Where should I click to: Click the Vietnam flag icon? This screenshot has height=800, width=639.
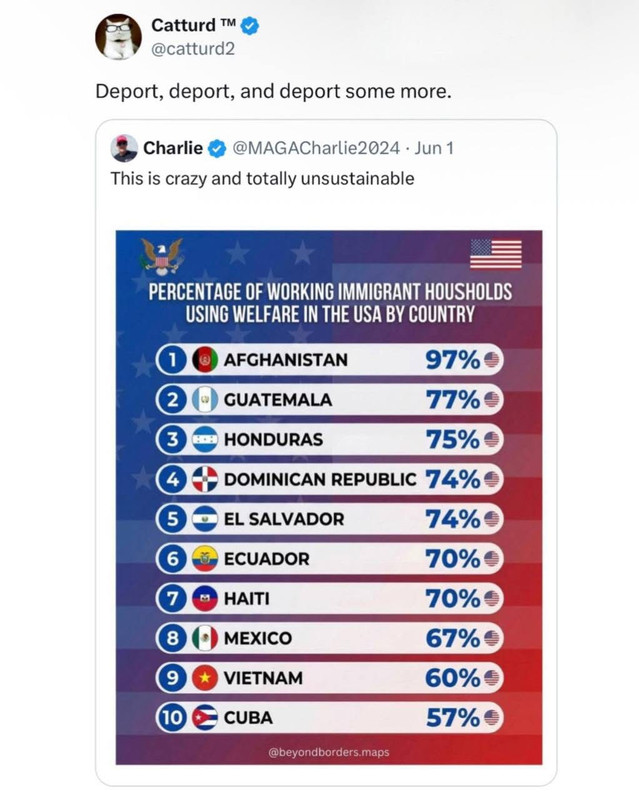[x=205, y=678]
